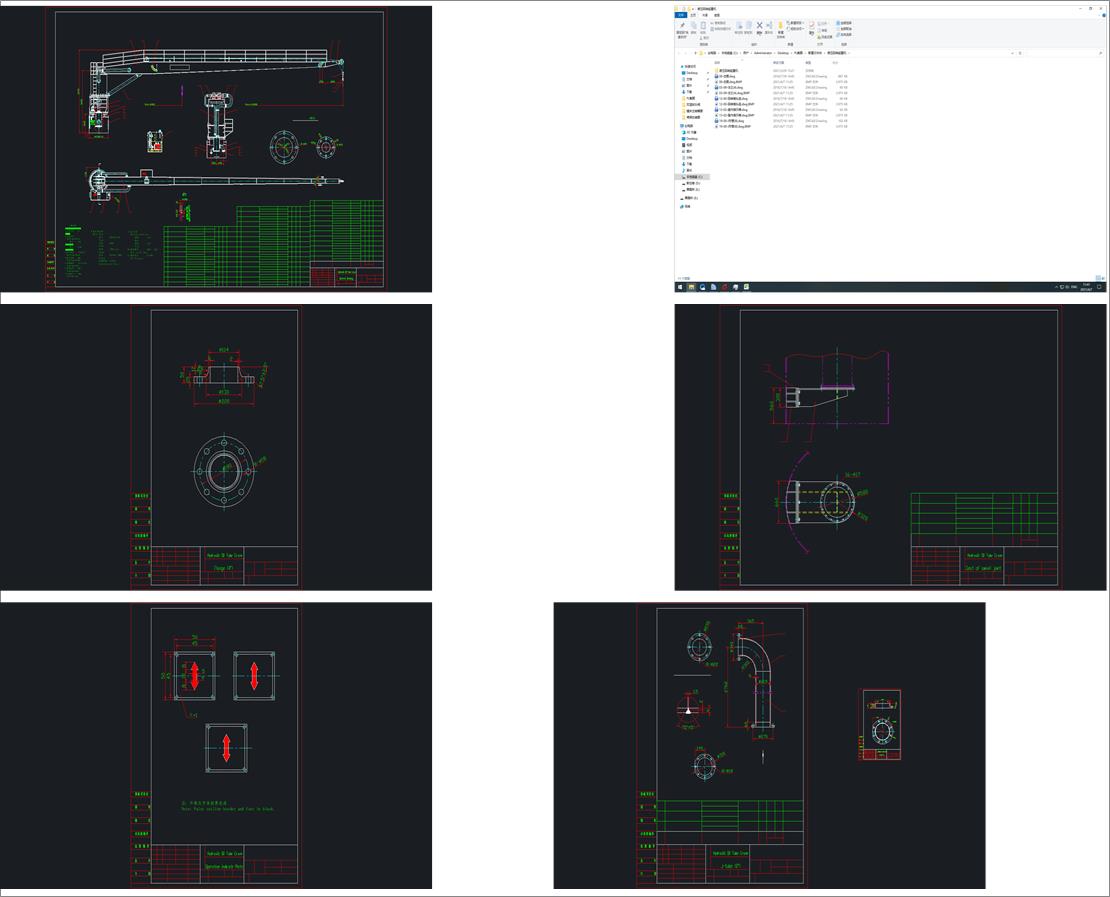This screenshot has width=1110, height=897.
Task: Click the J-tube elbow pipe drawing
Action: coord(769,745)
